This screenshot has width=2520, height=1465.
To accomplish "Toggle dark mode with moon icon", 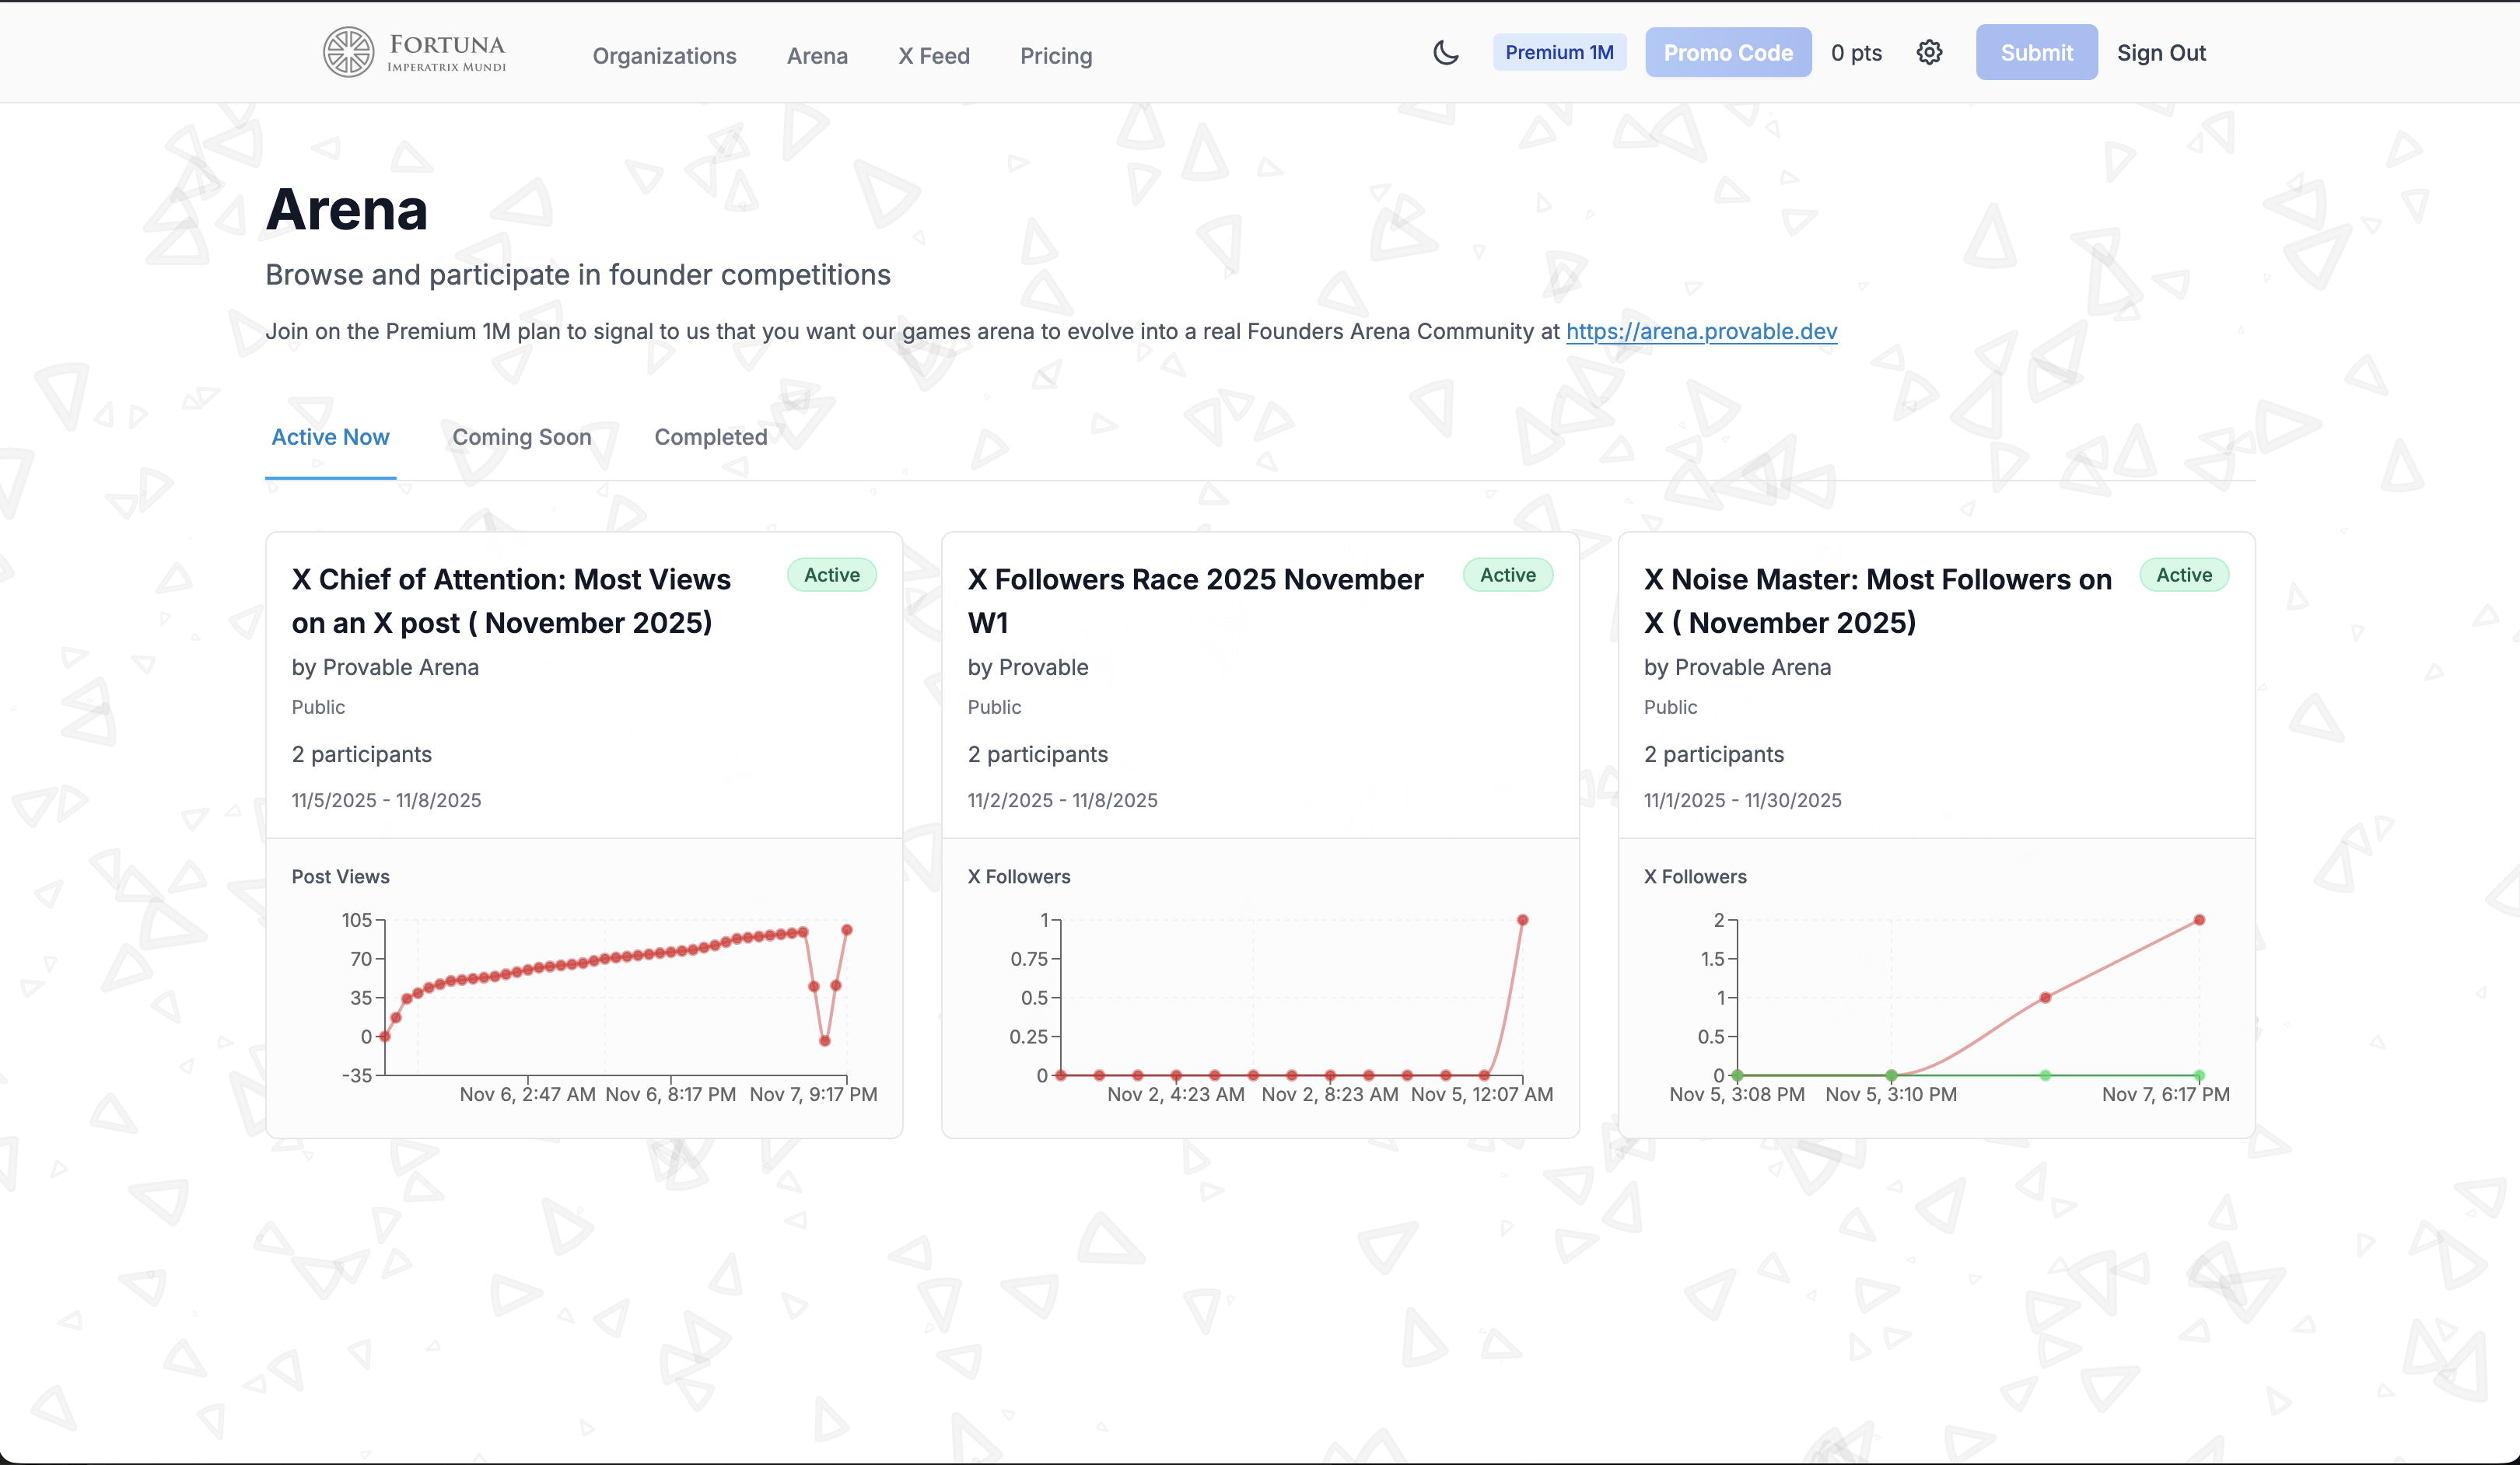I will point(1445,53).
